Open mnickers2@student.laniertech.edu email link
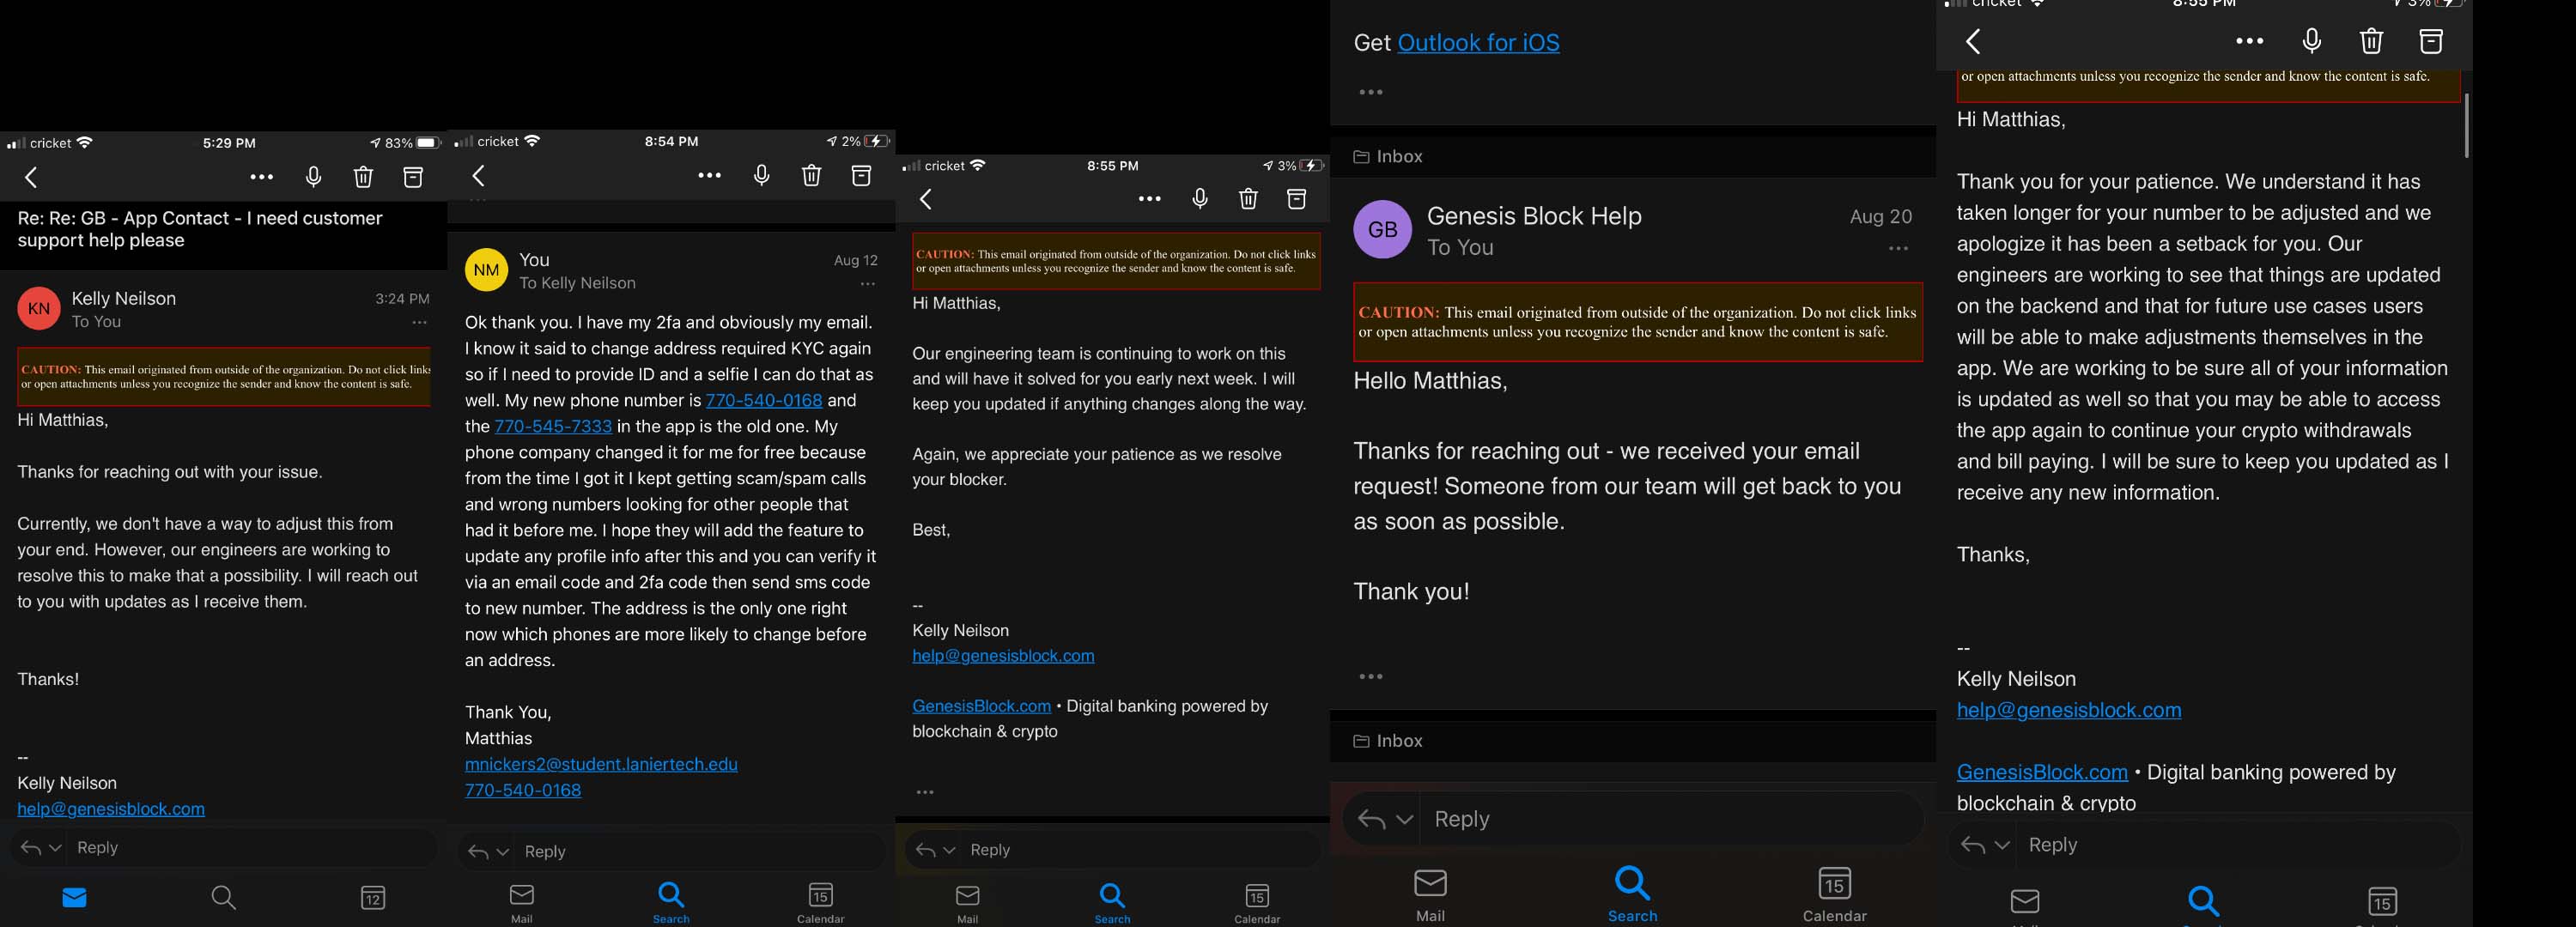Screen dimensions: 2576x927 click(601, 764)
